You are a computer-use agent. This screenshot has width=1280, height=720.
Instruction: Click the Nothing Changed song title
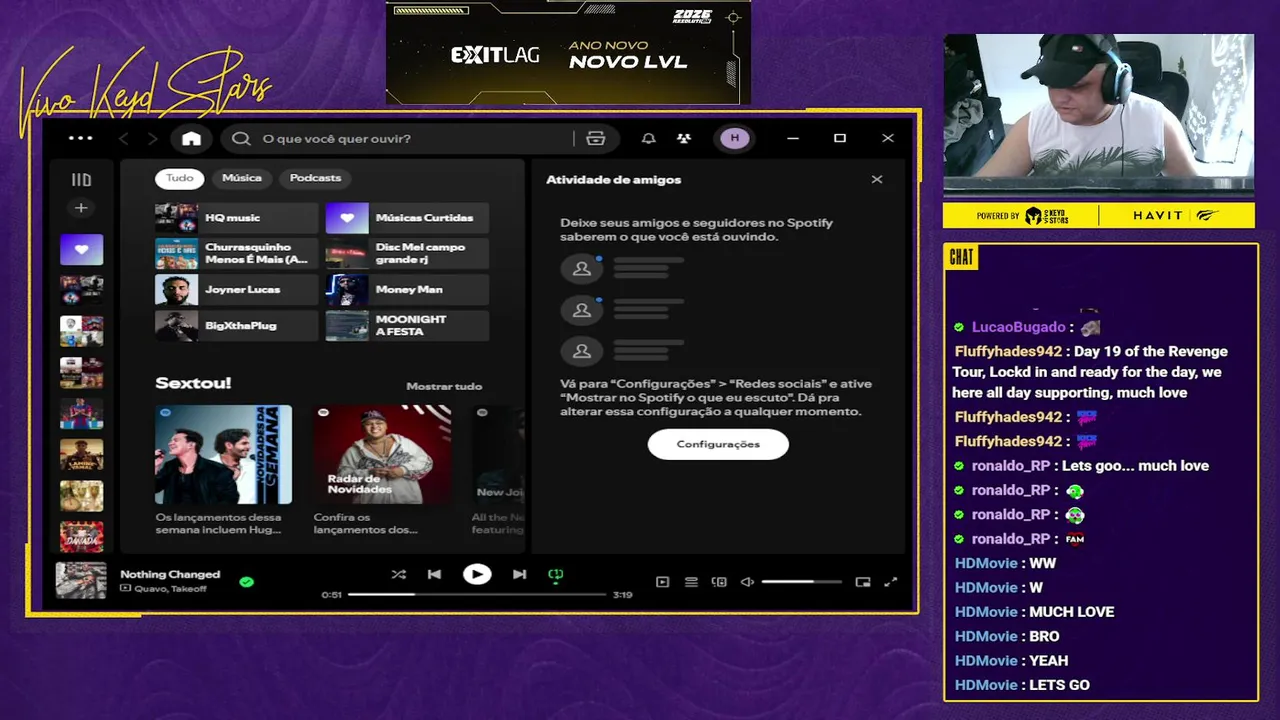[x=170, y=574]
